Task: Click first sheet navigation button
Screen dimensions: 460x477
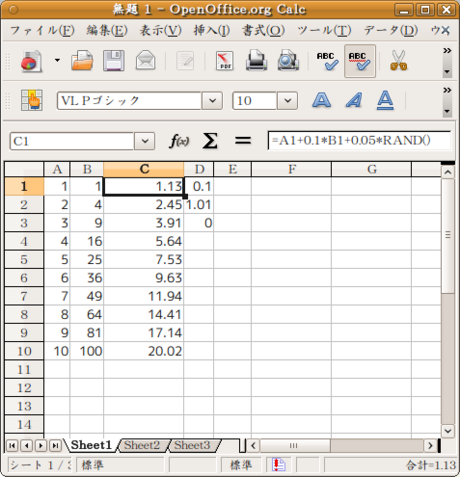Action: coord(12,446)
